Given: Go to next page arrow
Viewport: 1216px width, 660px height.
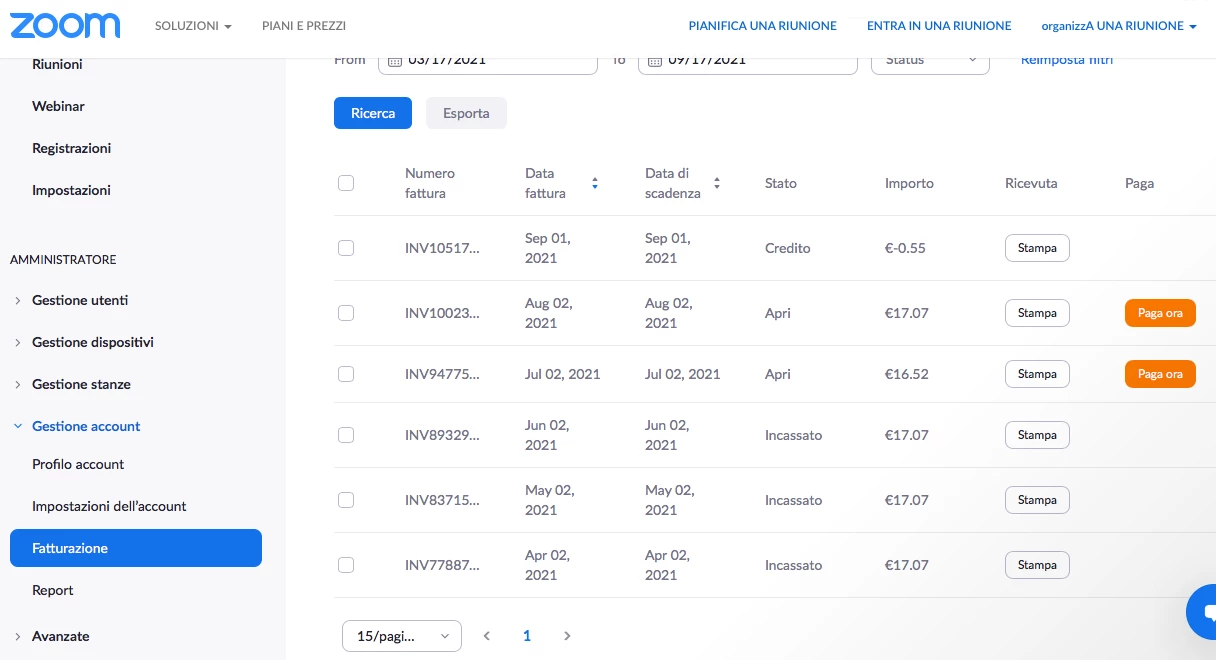Looking at the screenshot, I should [x=567, y=636].
